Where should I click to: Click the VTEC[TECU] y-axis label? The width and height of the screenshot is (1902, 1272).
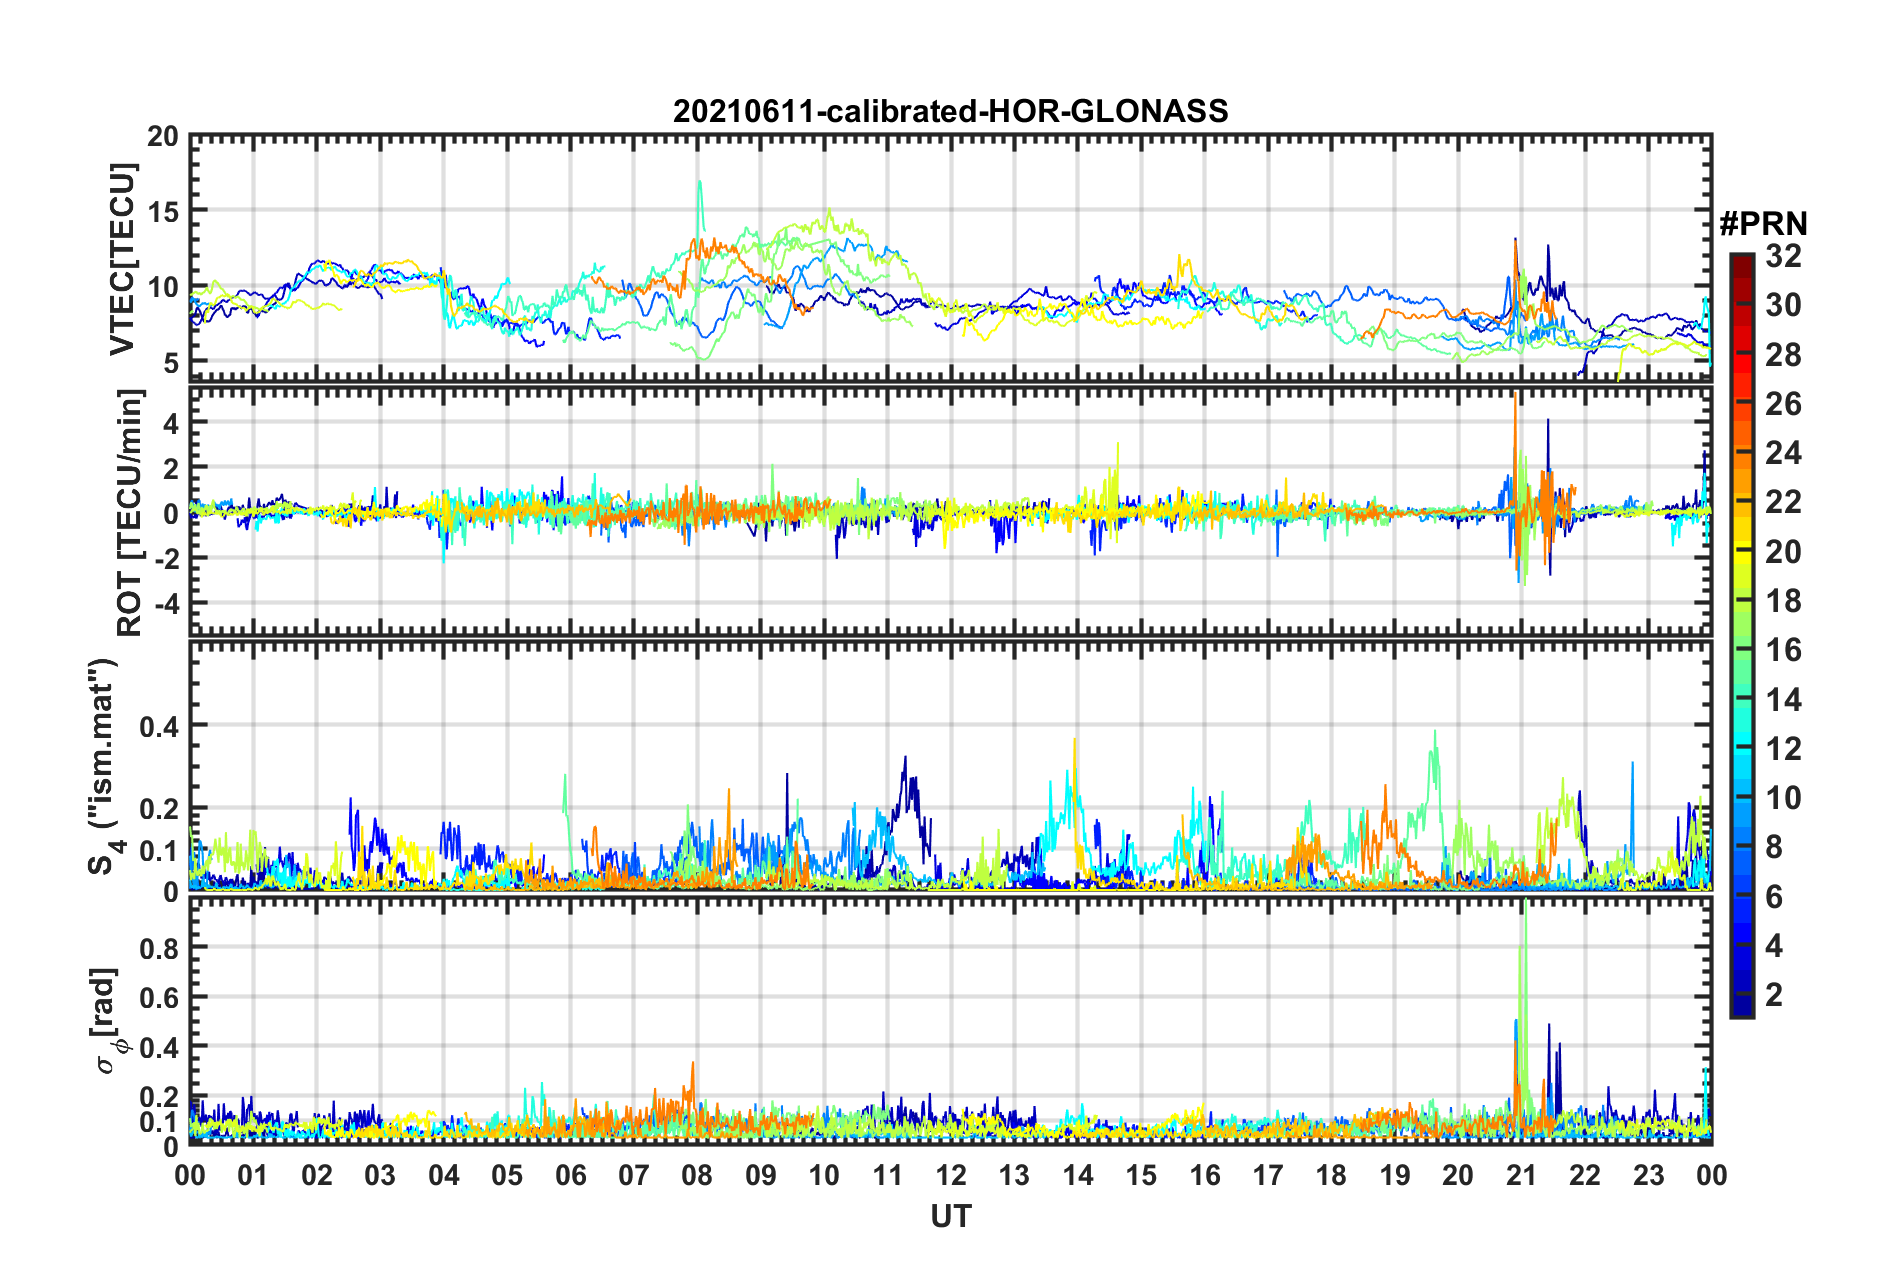pos(122,259)
